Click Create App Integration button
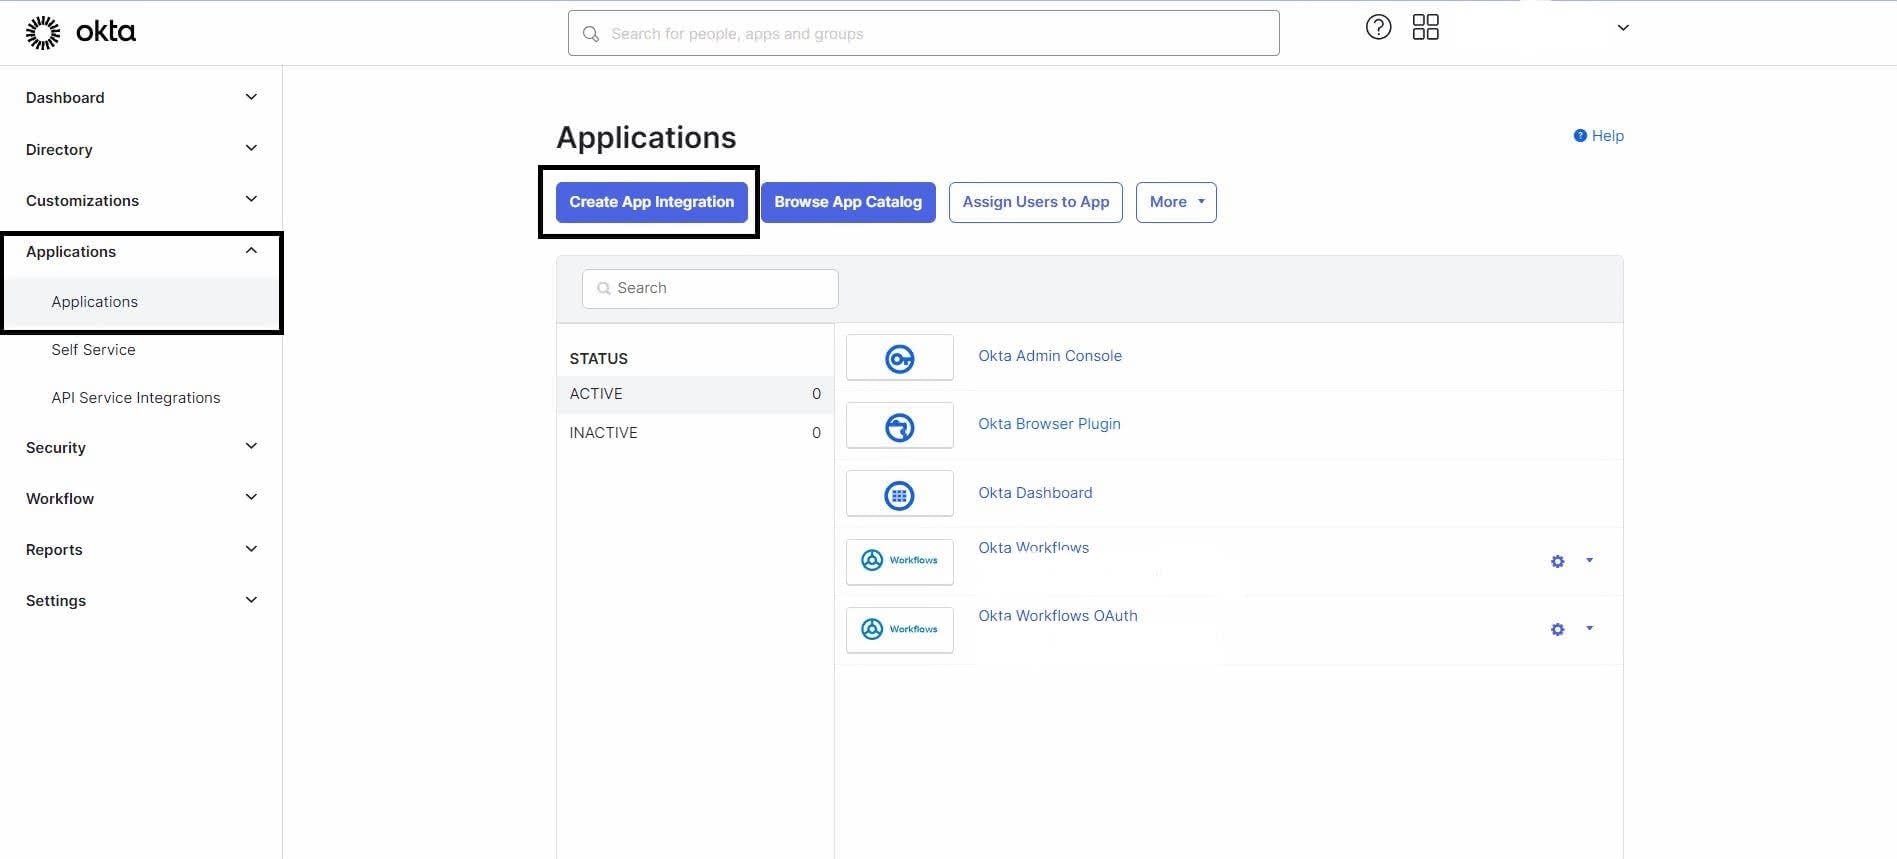1897x859 pixels. coord(651,202)
